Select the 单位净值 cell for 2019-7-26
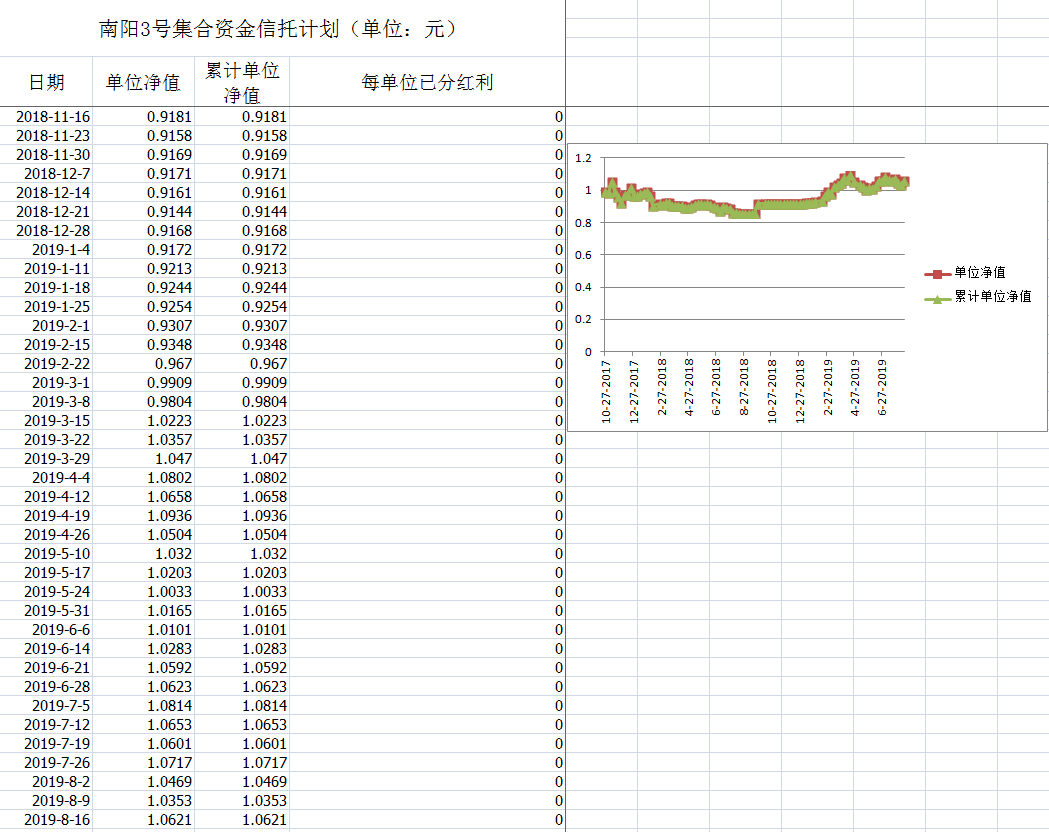This screenshot has height=832, width=1049. pos(143,762)
